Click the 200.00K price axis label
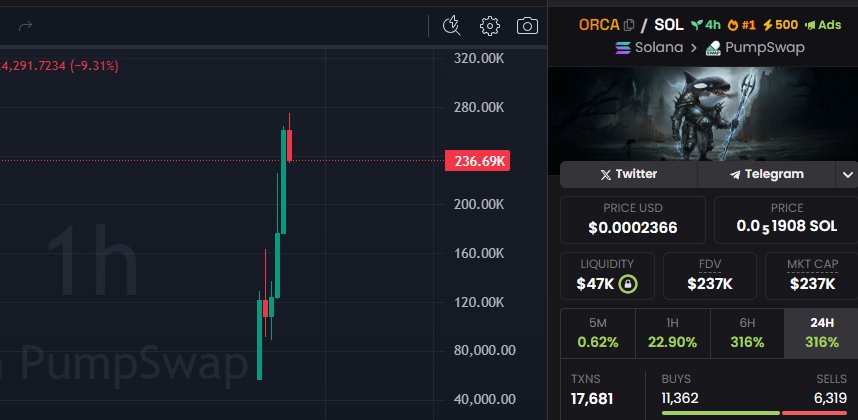 pos(479,205)
